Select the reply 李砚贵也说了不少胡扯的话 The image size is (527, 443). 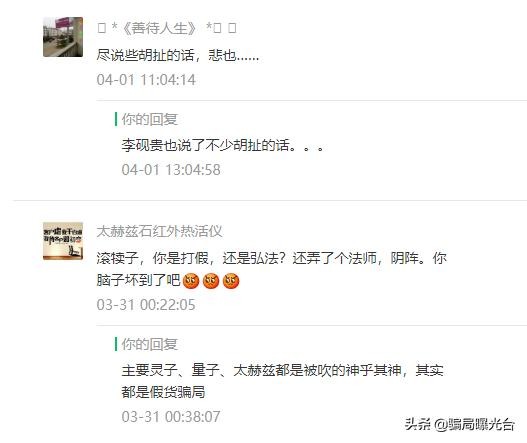222,145
